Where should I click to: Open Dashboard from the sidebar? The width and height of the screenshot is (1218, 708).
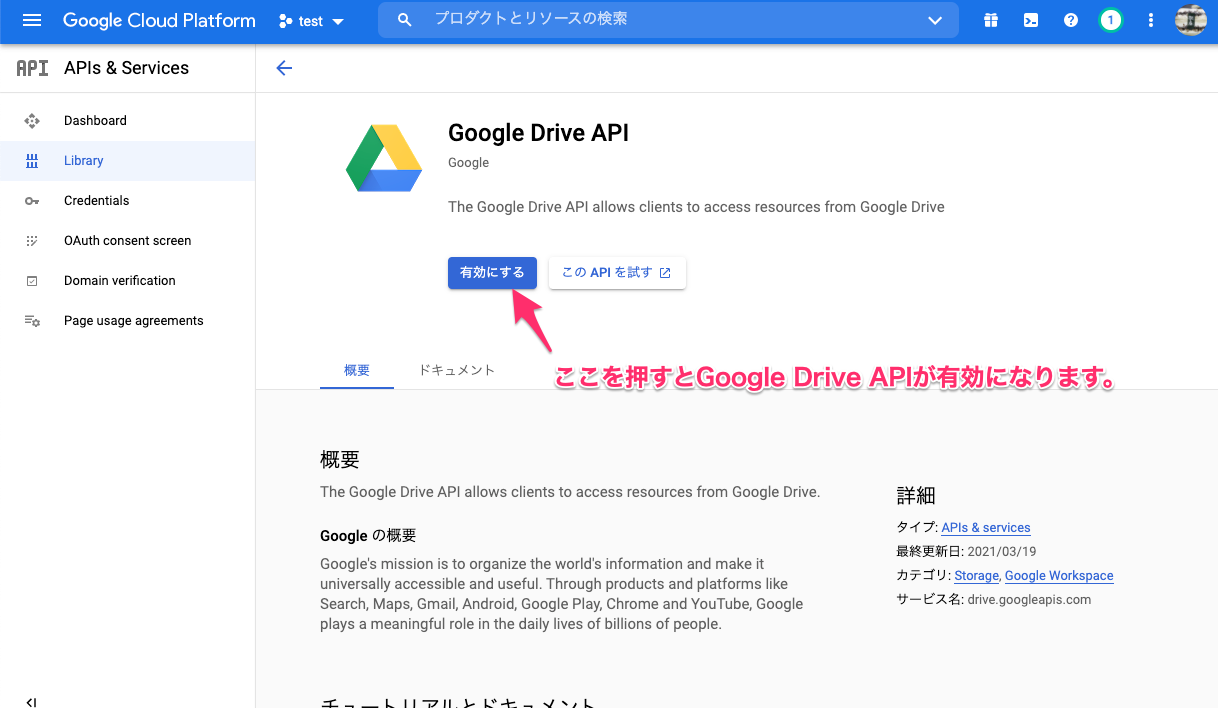95,120
